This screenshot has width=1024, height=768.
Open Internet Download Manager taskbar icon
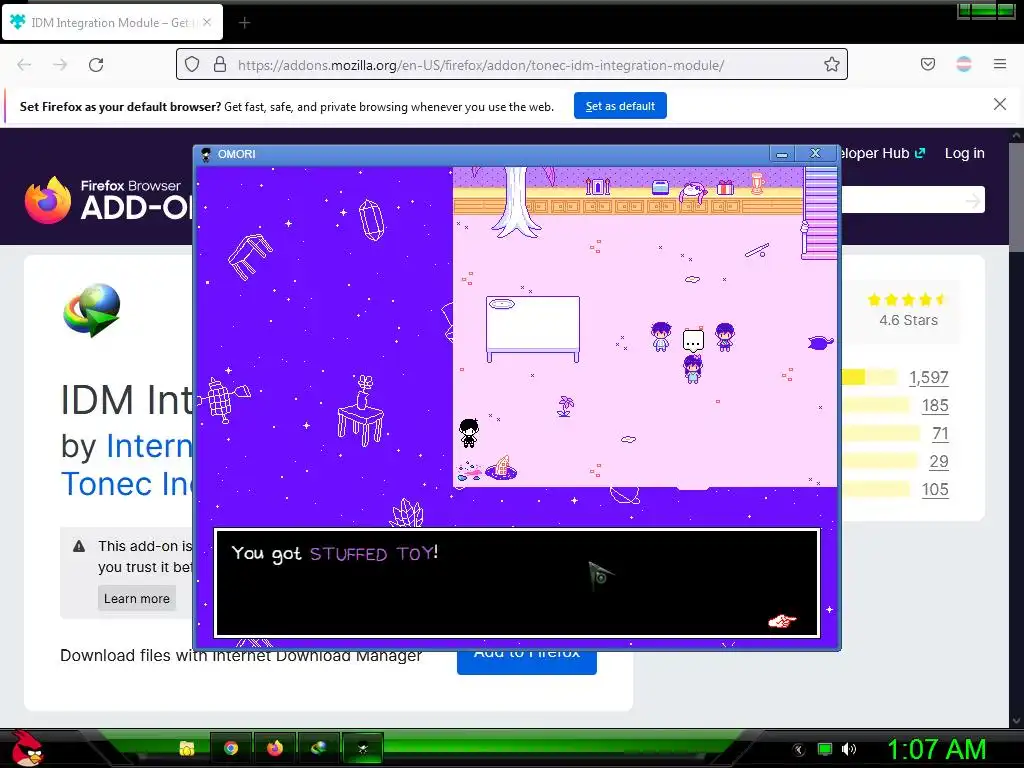click(319, 748)
